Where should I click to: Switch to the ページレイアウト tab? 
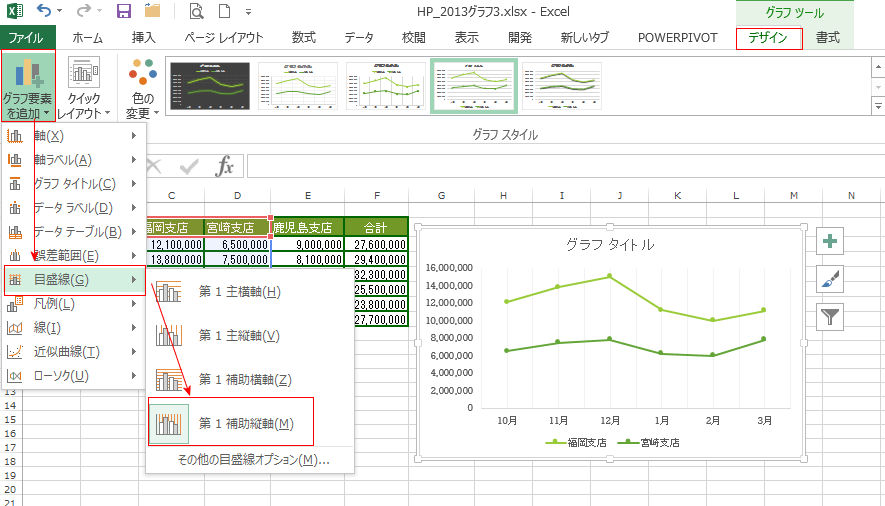(x=224, y=38)
